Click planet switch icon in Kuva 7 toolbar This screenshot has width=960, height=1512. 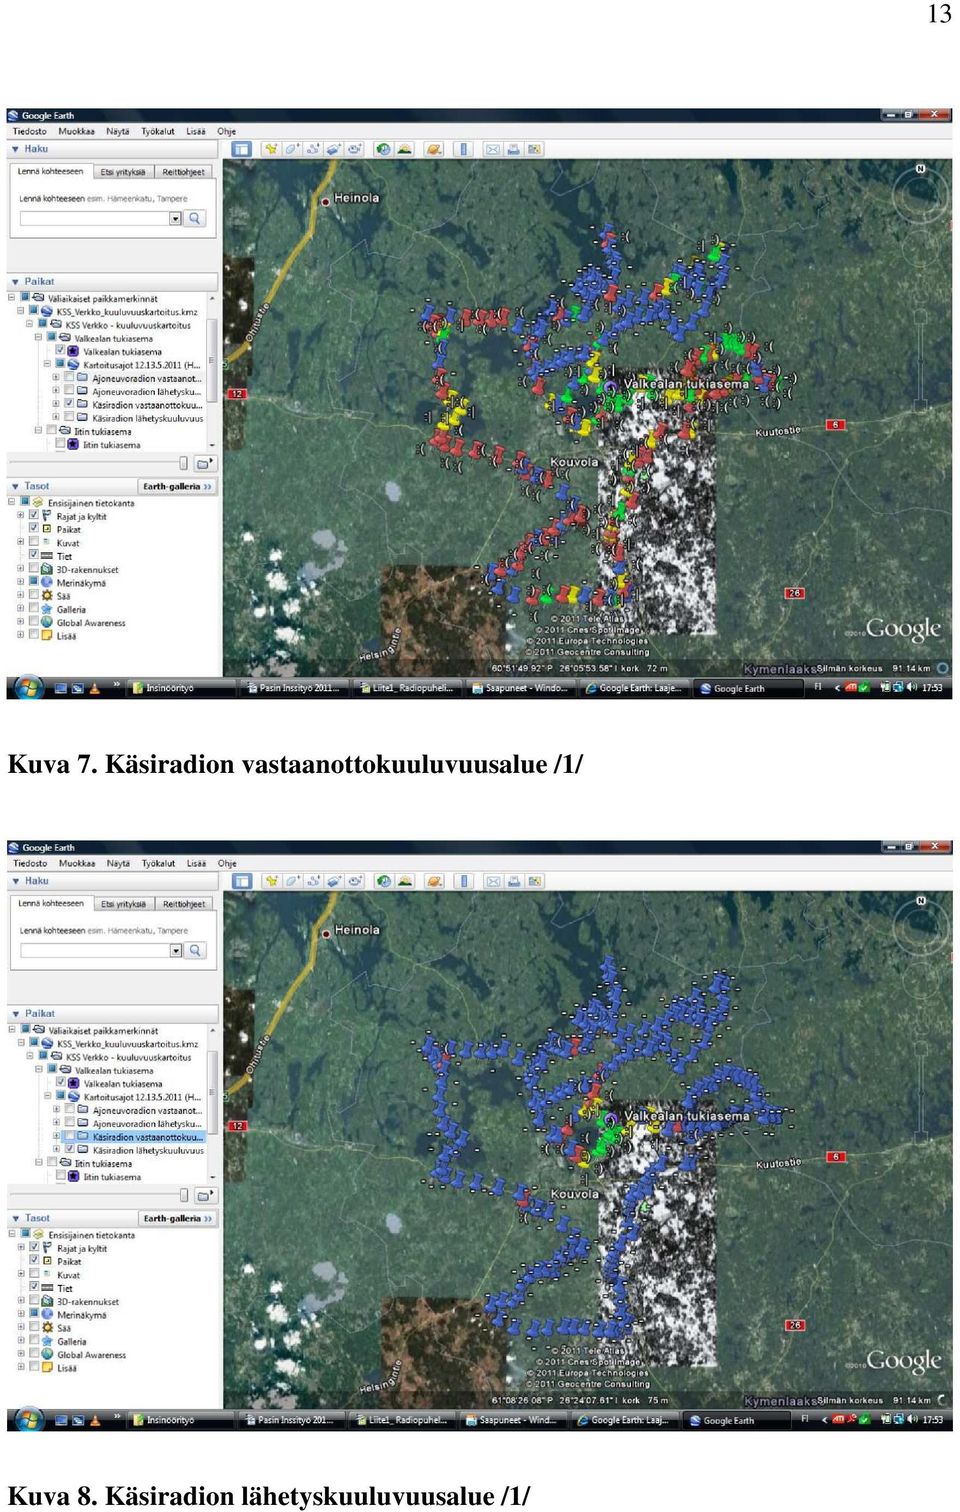coord(434,149)
